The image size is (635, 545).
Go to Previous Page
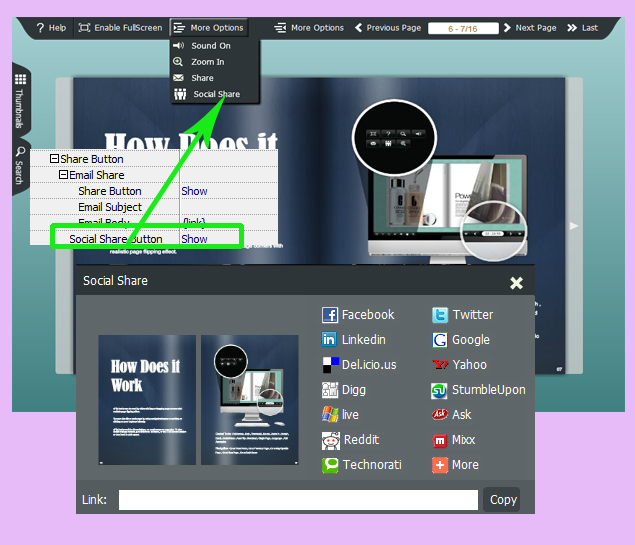tap(388, 28)
